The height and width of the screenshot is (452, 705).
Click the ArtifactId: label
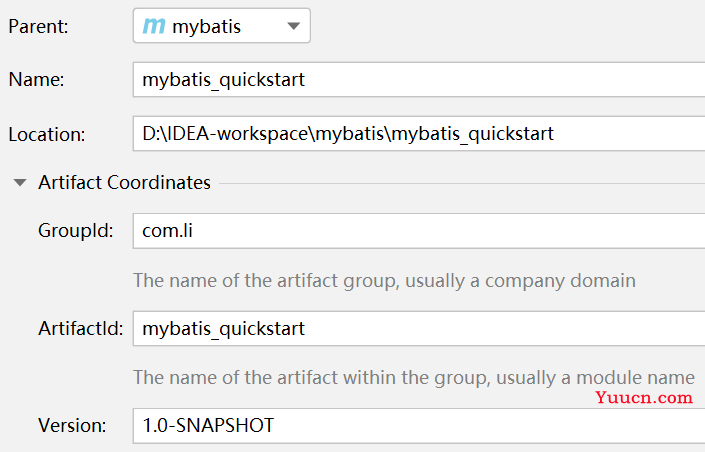click(x=80, y=328)
